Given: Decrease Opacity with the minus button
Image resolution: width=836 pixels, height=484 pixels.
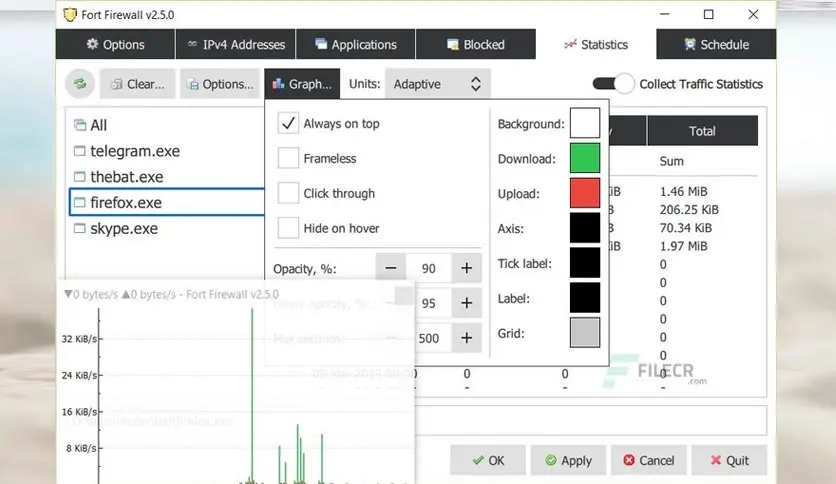Looking at the screenshot, I should point(391,268).
